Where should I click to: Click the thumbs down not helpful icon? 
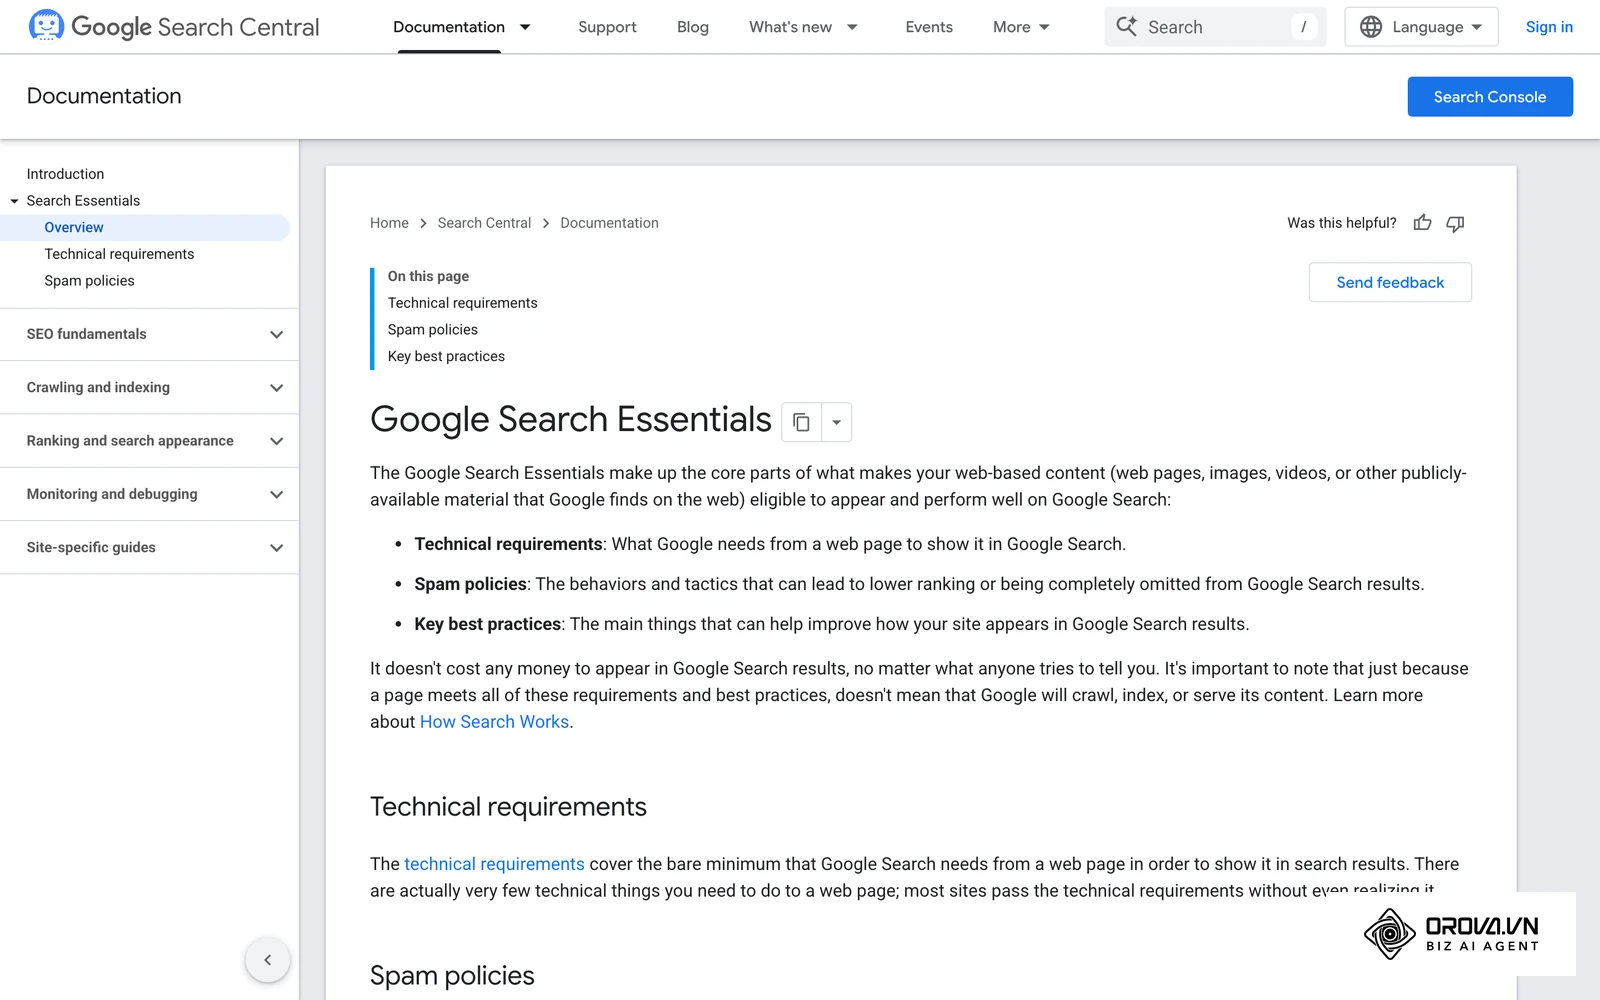tap(1455, 223)
